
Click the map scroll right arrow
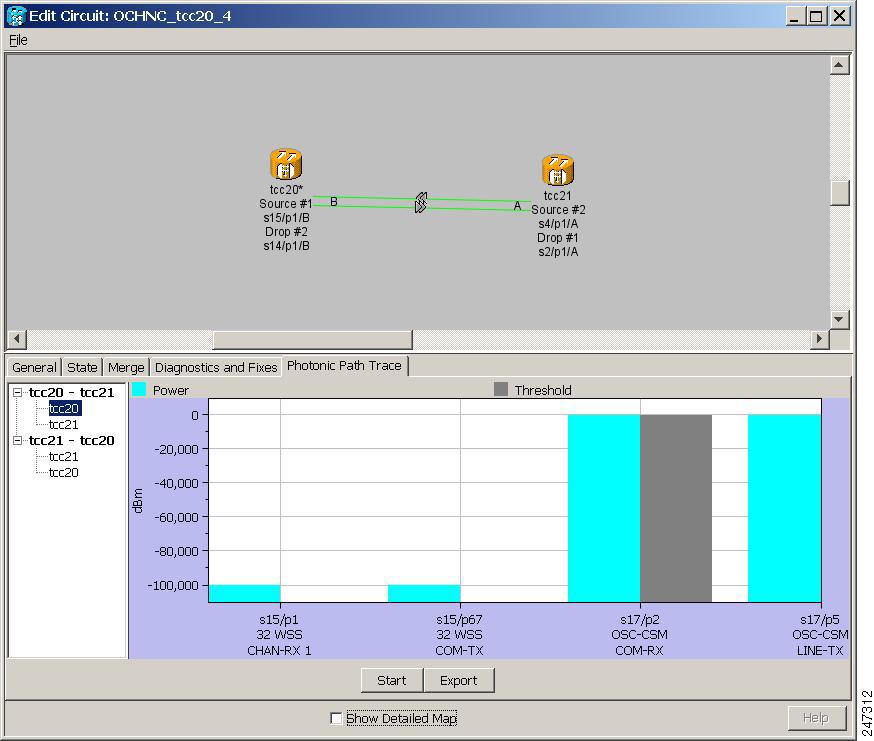coord(819,338)
